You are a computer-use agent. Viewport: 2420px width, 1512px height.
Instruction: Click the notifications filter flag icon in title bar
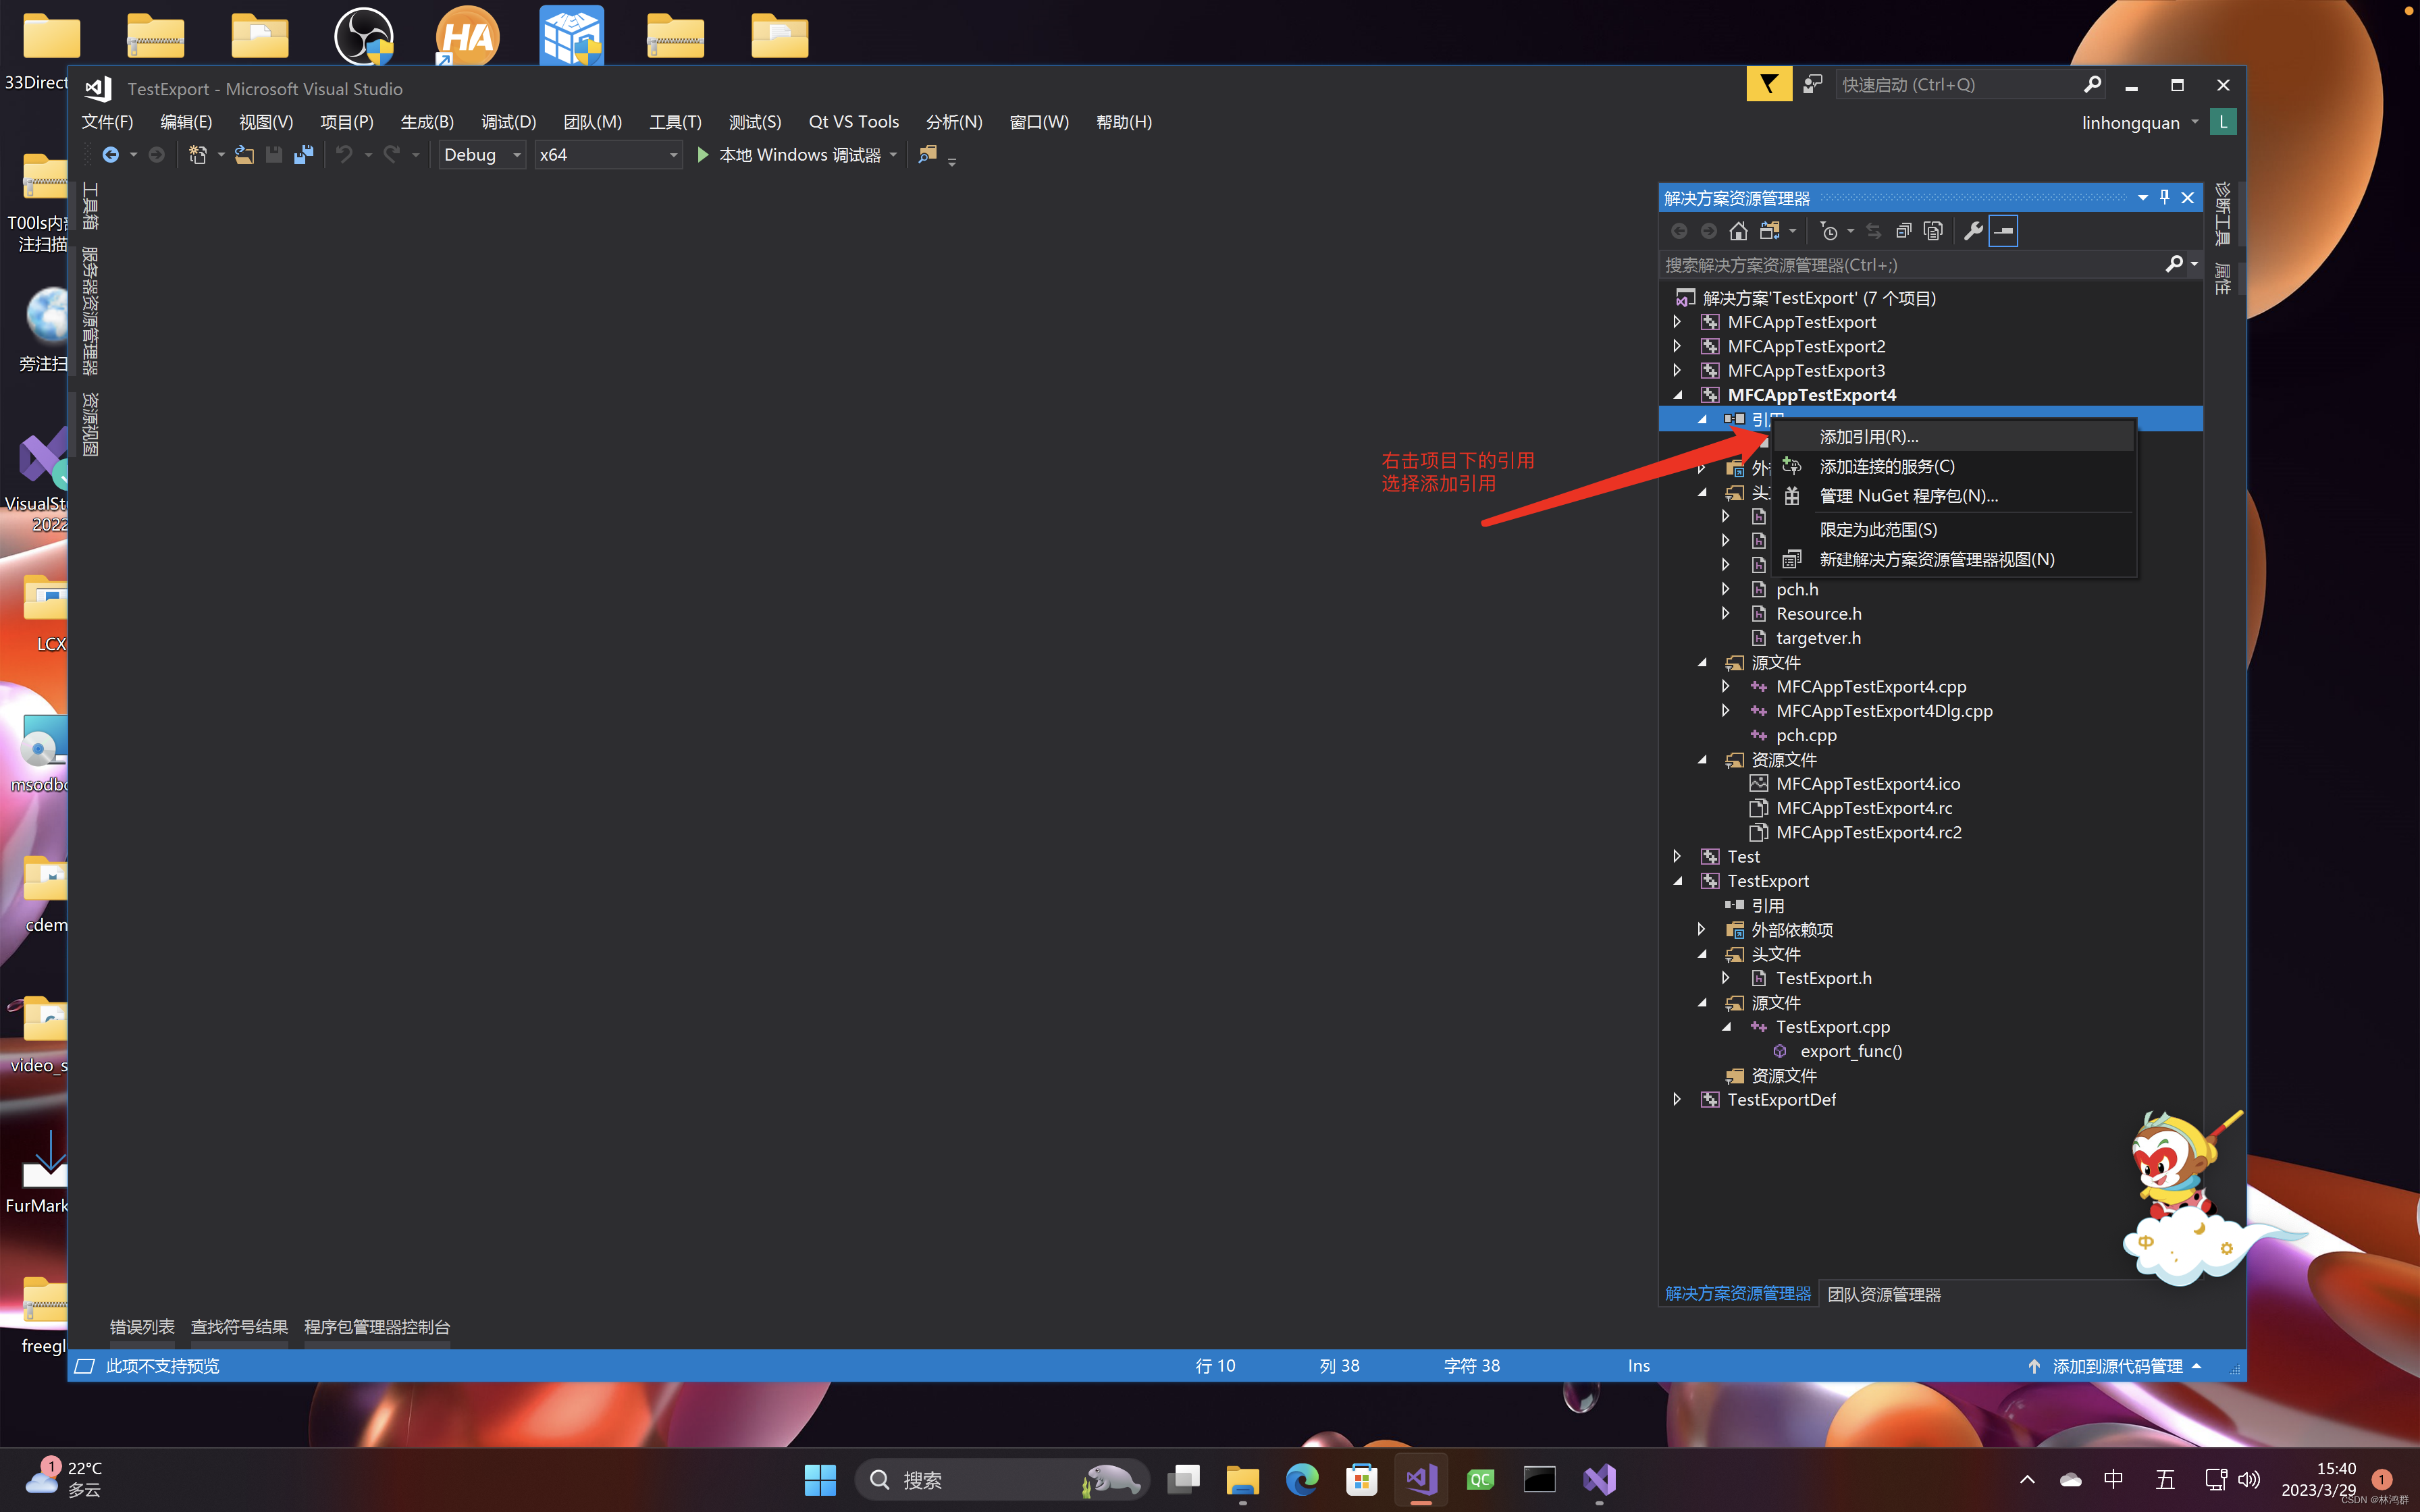(x=1768, y=84)
